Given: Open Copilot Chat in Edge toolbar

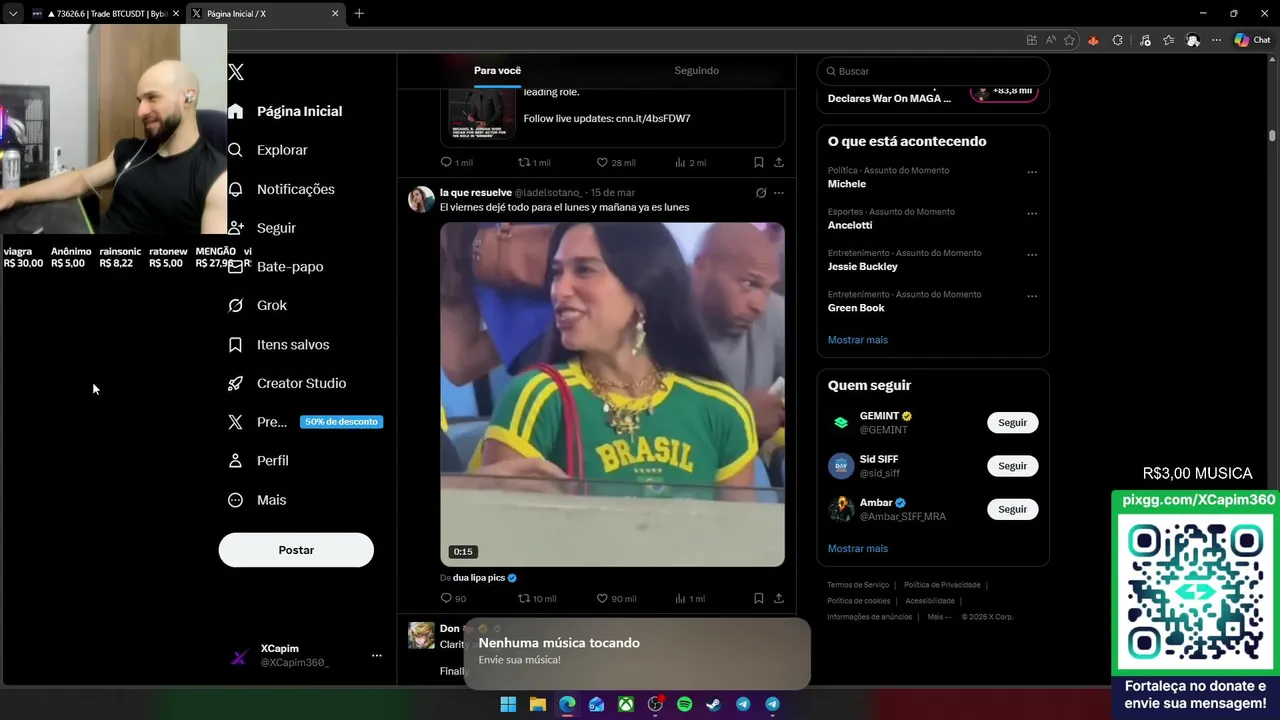Looking at the screenshot, I should (1252, 40).
